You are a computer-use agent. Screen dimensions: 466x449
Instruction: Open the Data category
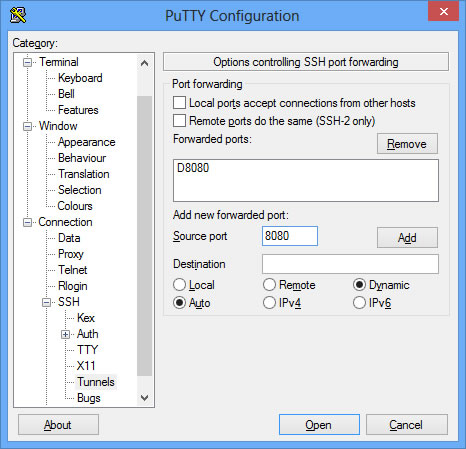tap(69, 238)
